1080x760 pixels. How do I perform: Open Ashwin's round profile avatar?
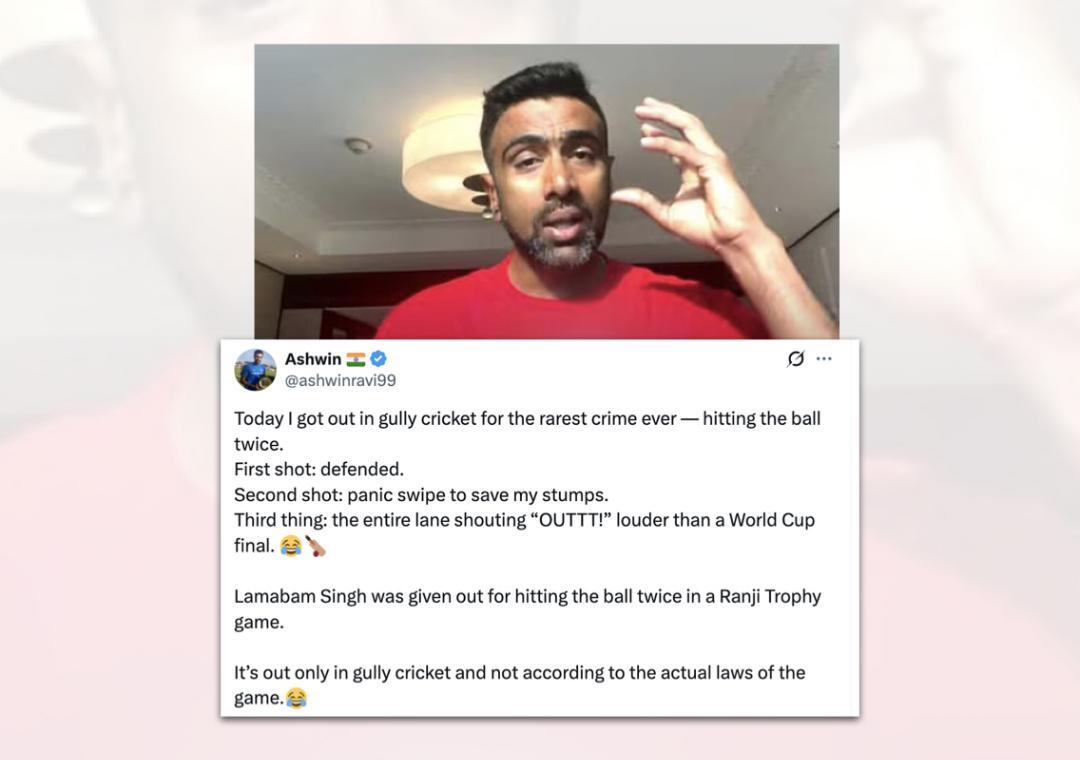point(256,370)
